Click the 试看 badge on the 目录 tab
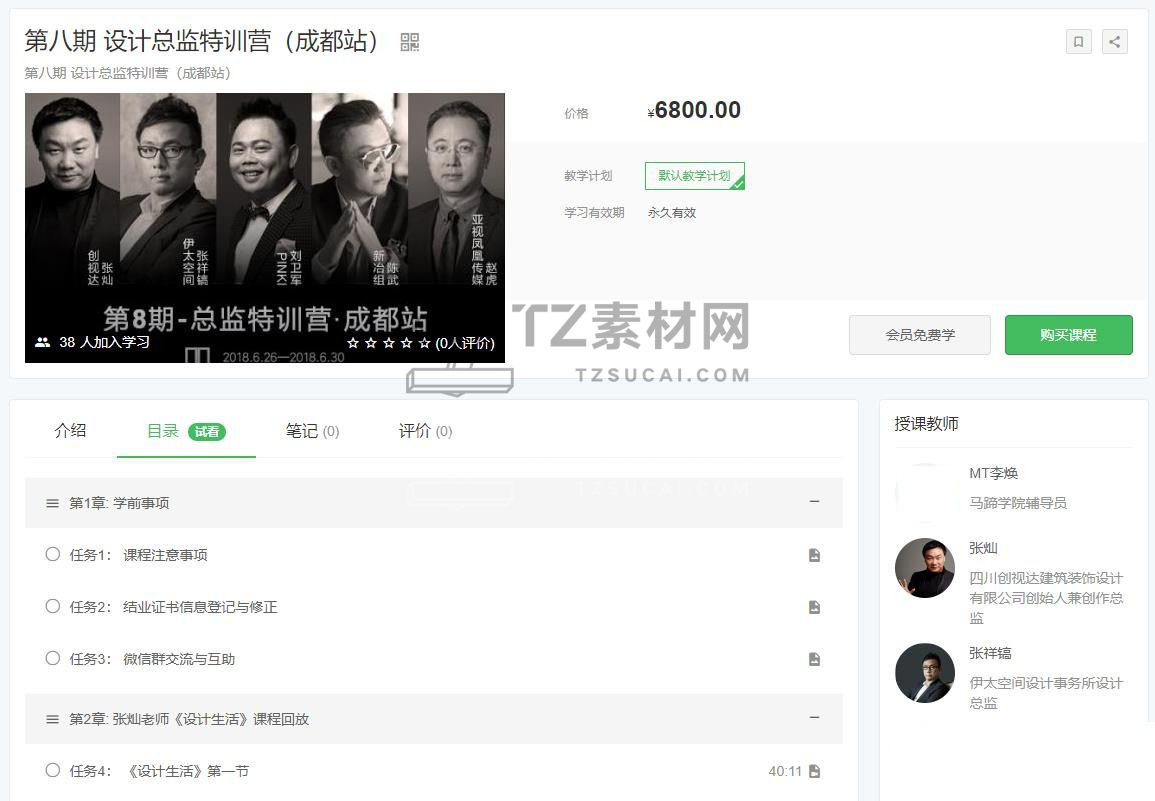The image size is (1155, 801). 207,432
